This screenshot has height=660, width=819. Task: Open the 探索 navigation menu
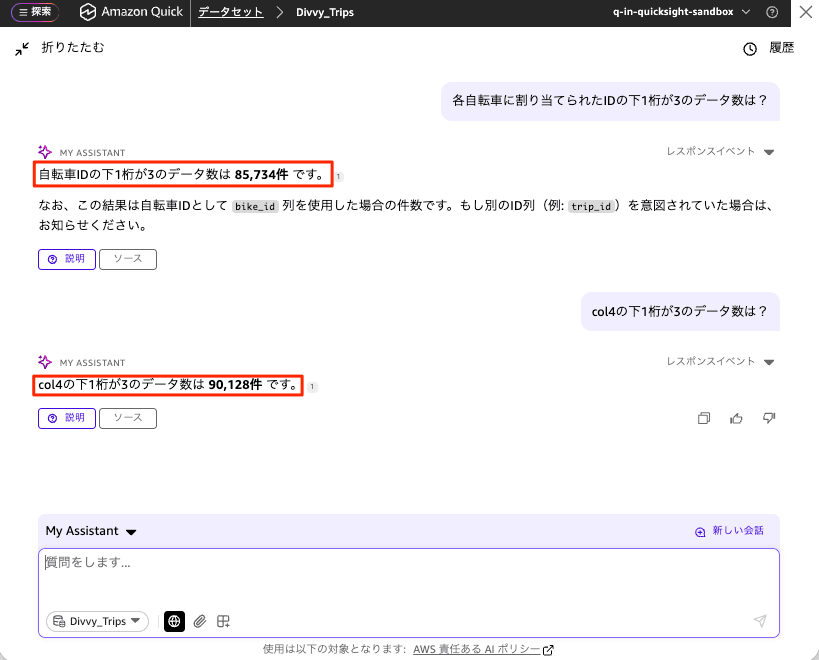point(35,12)
